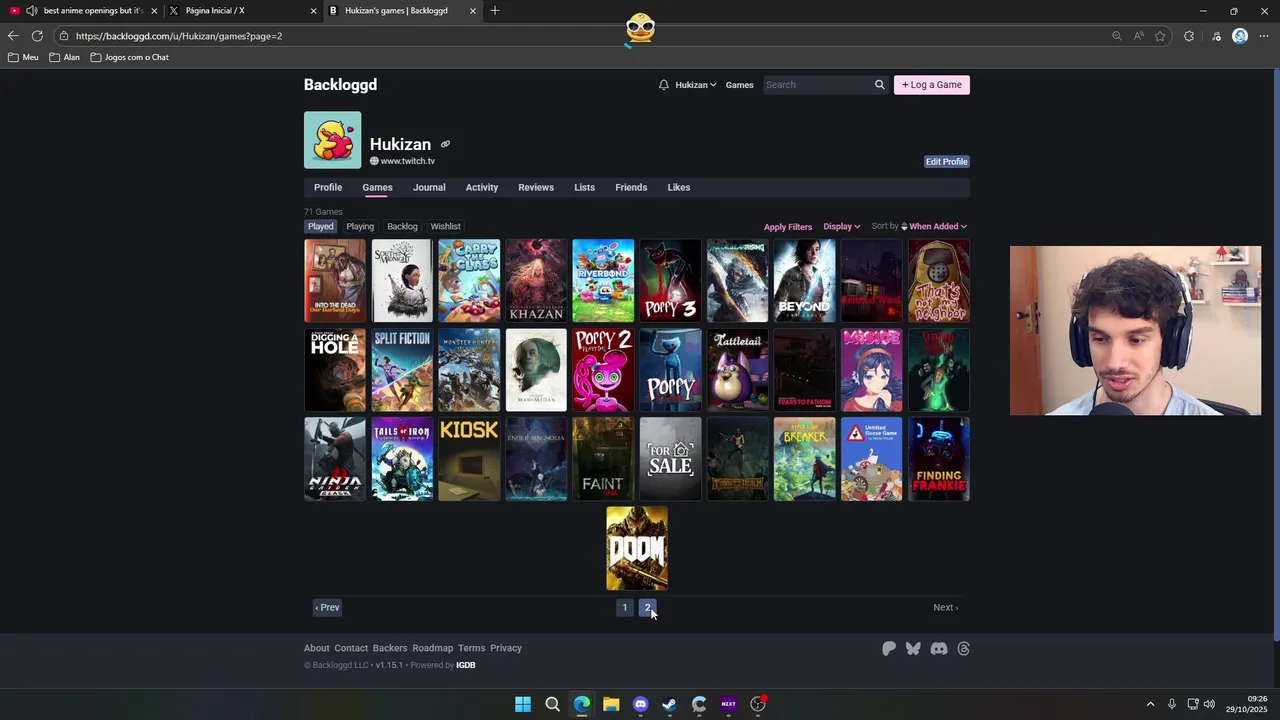Open the Games link in header
Viewport: 1280px width, 720px height.
[x=740, y=85]
